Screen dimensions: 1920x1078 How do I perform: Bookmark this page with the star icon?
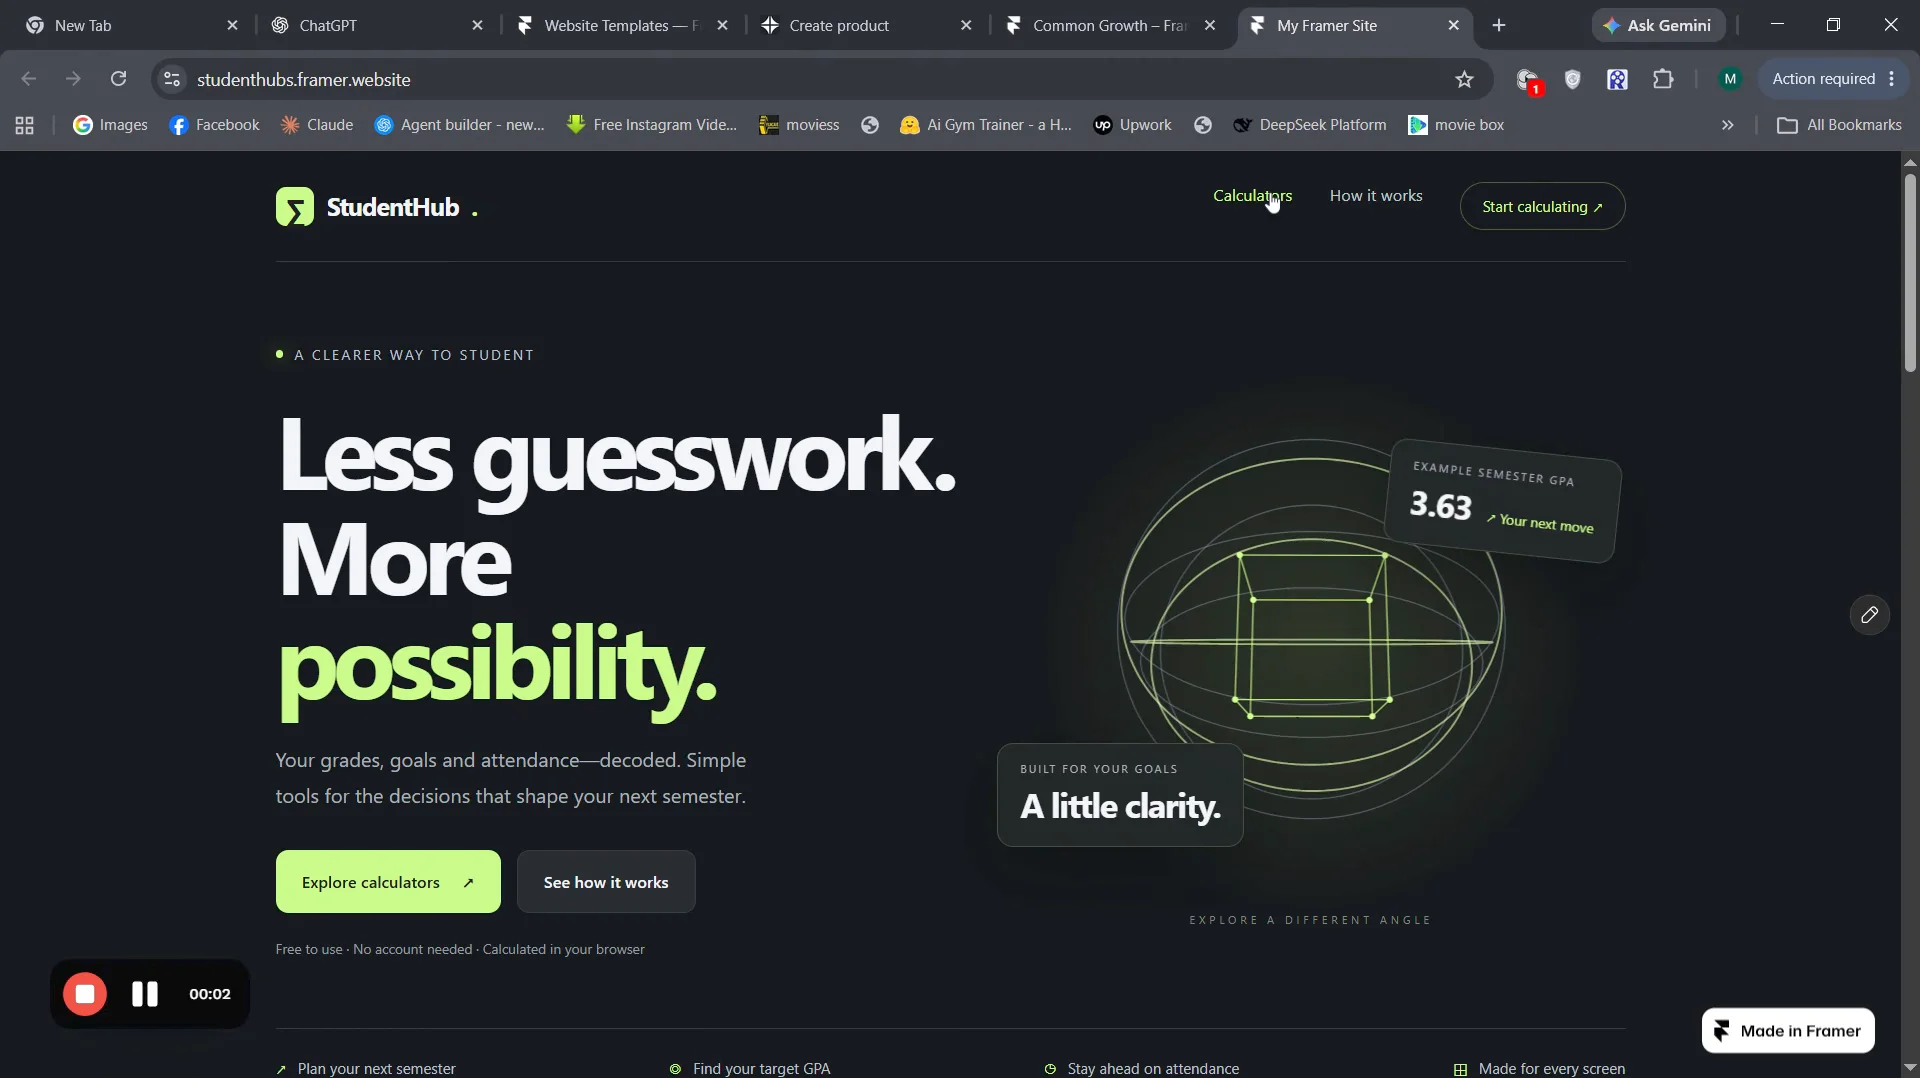pos(1464,79)
